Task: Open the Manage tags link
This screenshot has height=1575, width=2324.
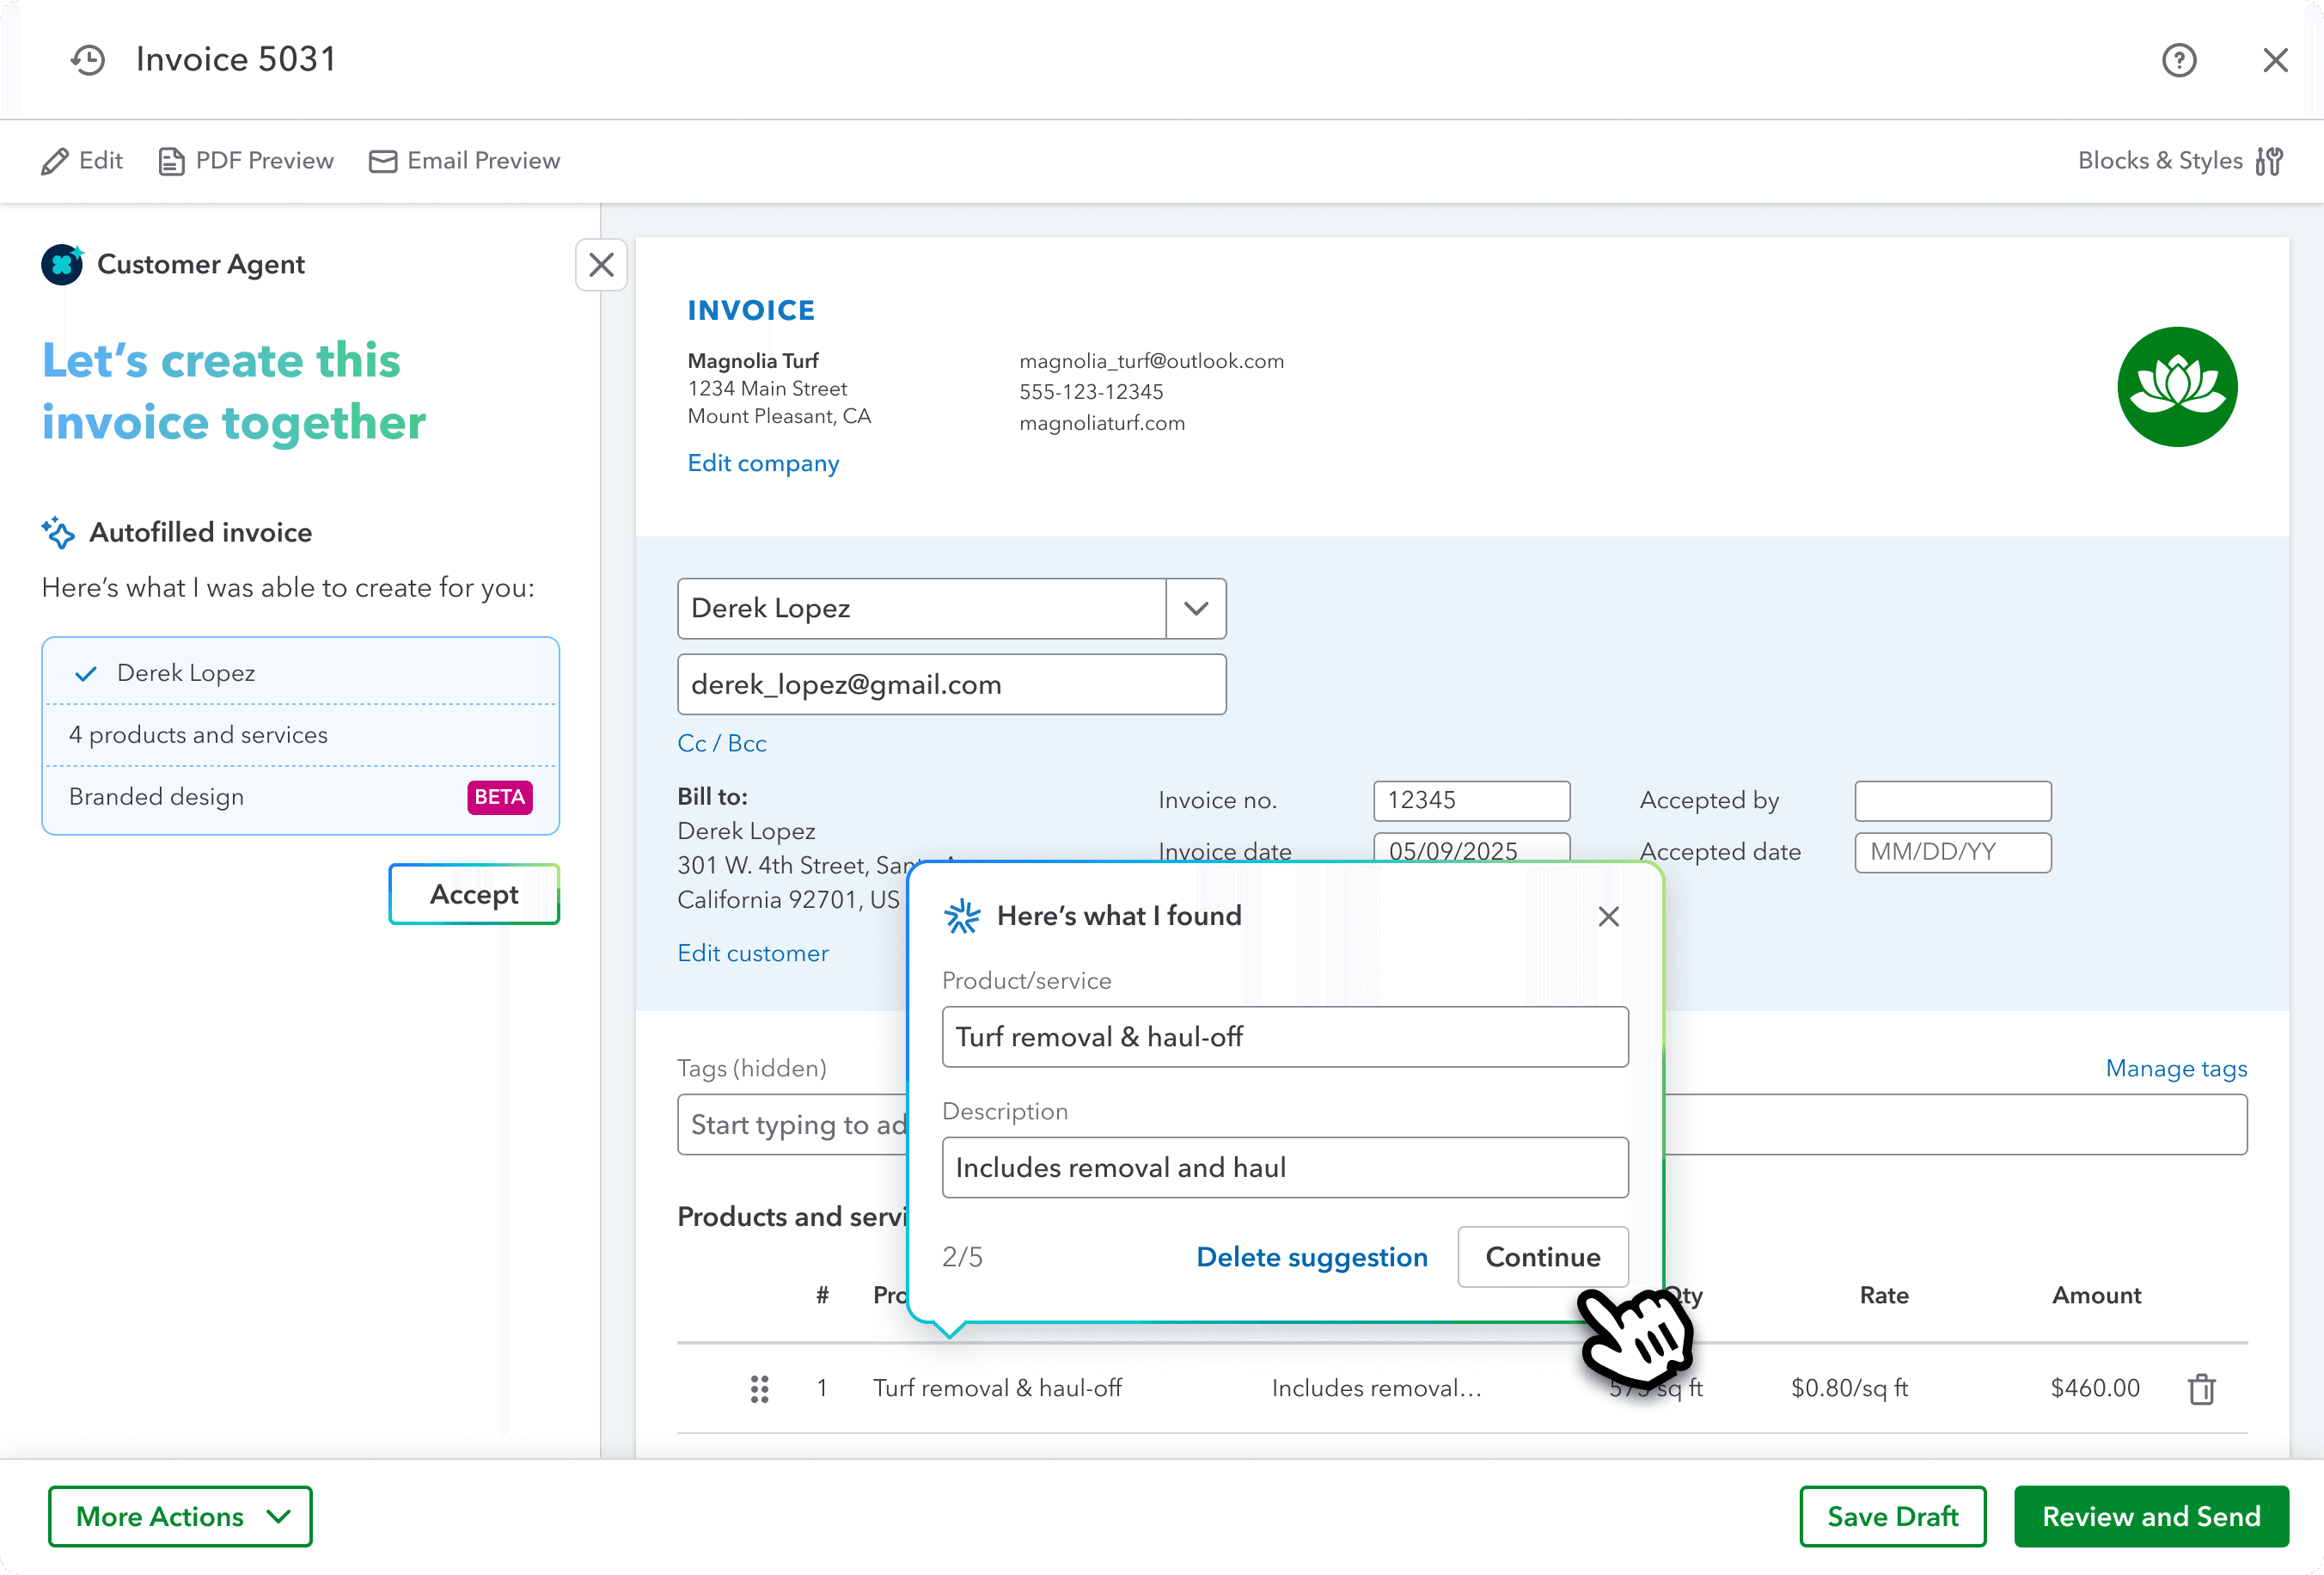Action: click(x=2175, y=1068)
